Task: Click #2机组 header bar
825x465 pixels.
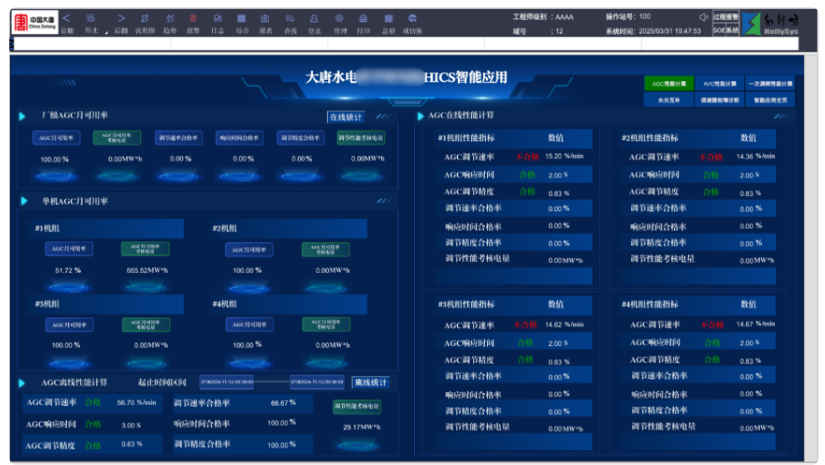Action: 287,228
